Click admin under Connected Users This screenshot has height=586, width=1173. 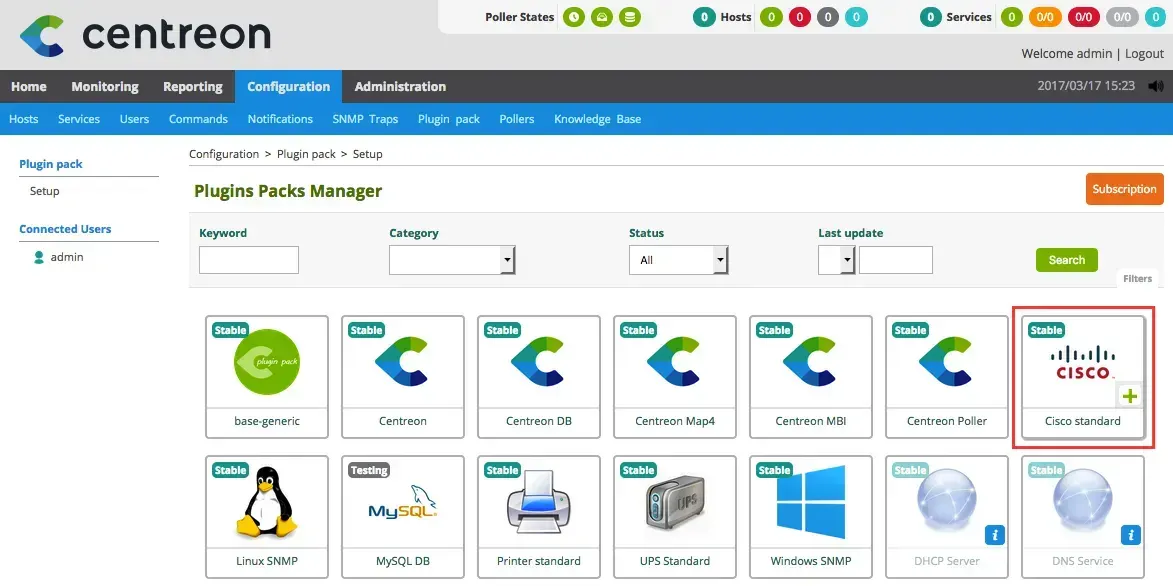(x=67, y=257)
